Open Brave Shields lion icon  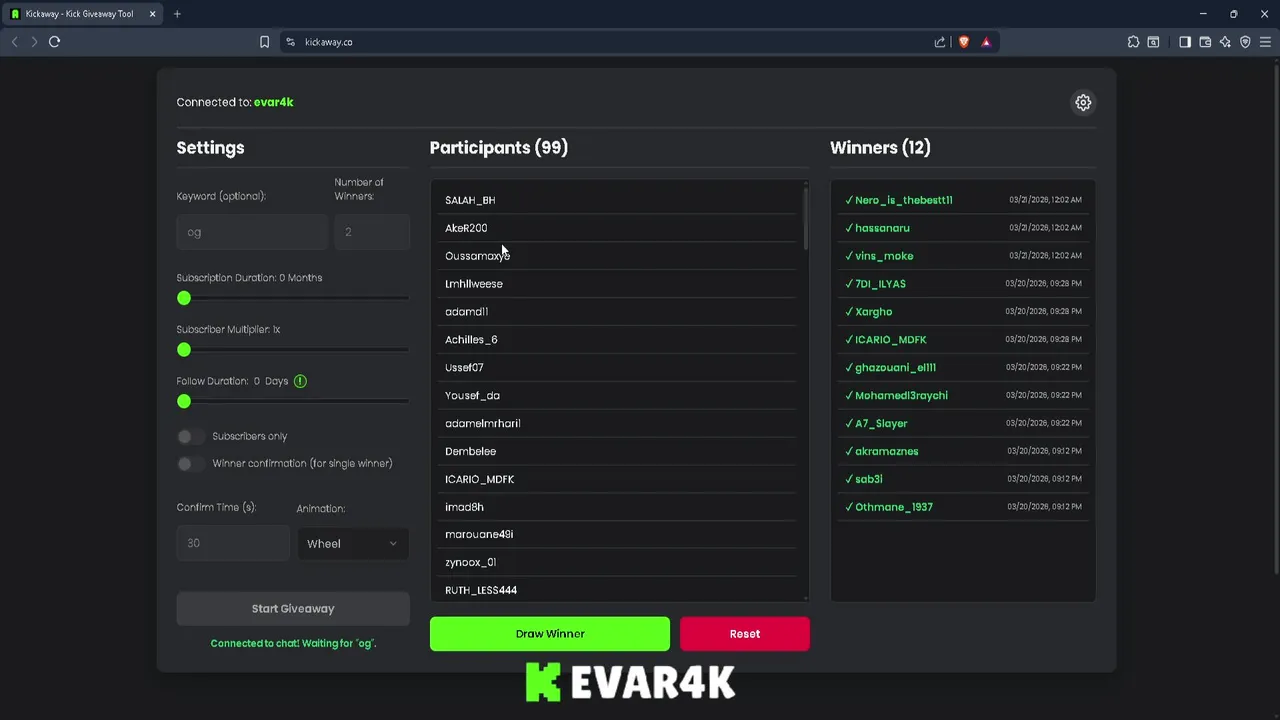[x=964, y=42]
